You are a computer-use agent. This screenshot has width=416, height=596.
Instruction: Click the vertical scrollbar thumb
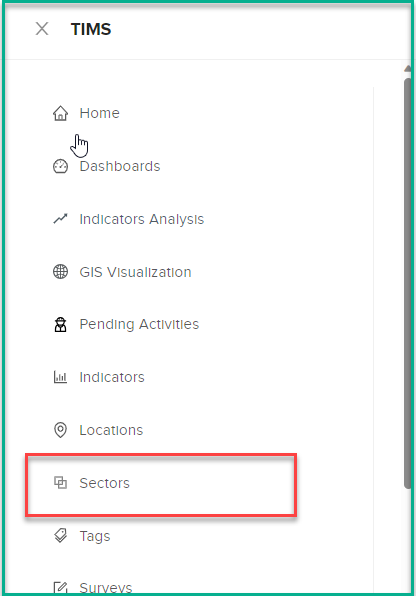pyautogui.click(x=408, y=283)
